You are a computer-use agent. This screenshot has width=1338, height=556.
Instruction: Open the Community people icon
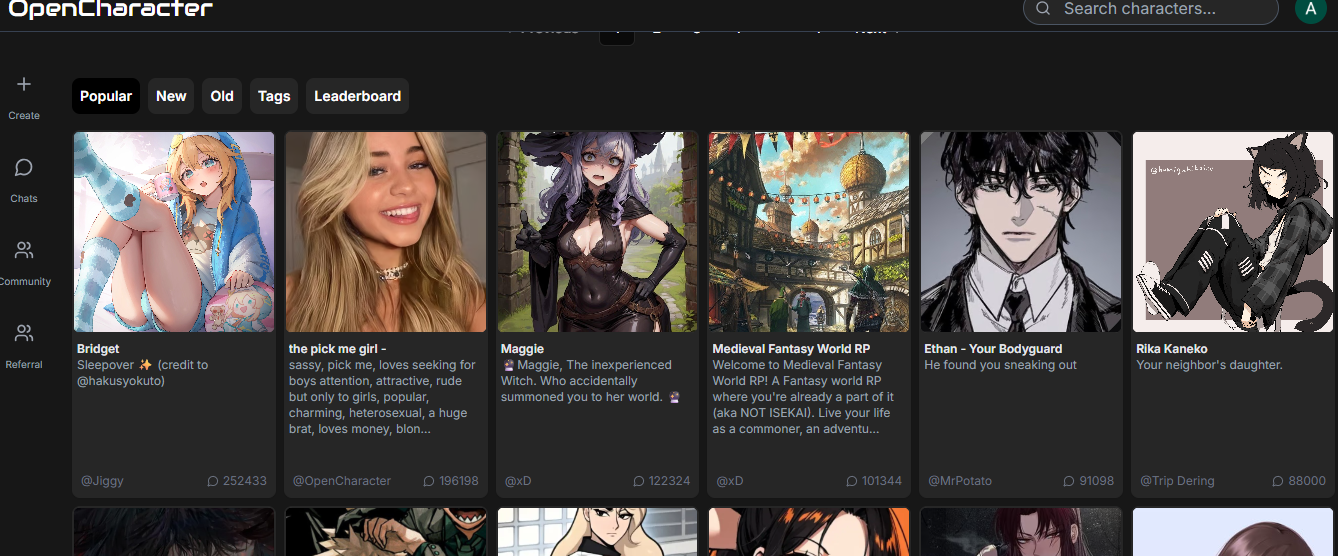(x=24, y=250)
